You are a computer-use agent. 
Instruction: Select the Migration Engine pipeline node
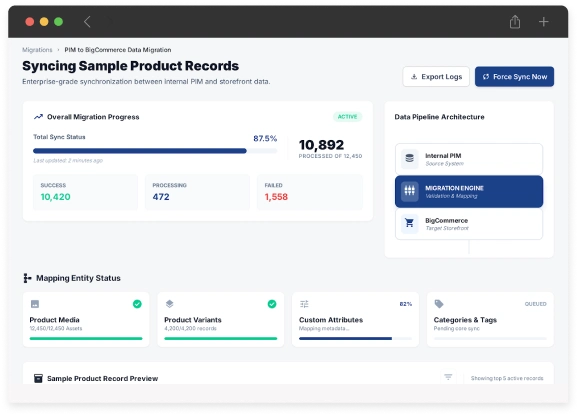(x=469, y=192)
